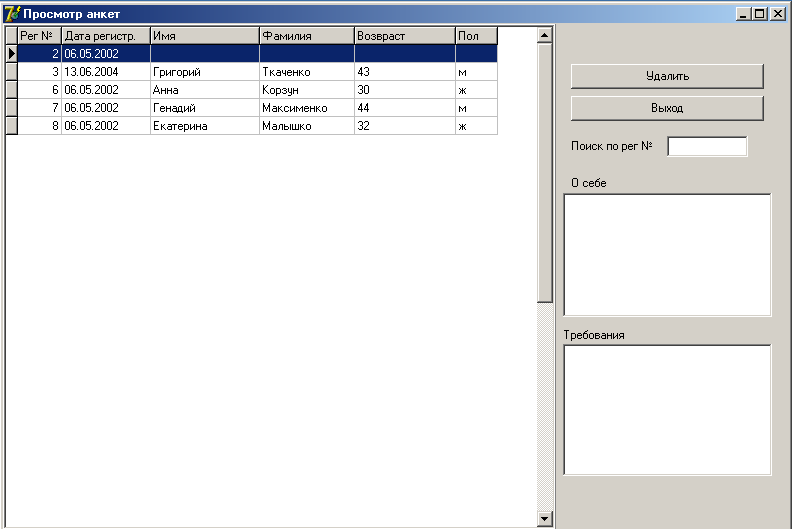Click the Рег № column header
792x529 pixels.
pyautogui.click(x=39, y=36)
